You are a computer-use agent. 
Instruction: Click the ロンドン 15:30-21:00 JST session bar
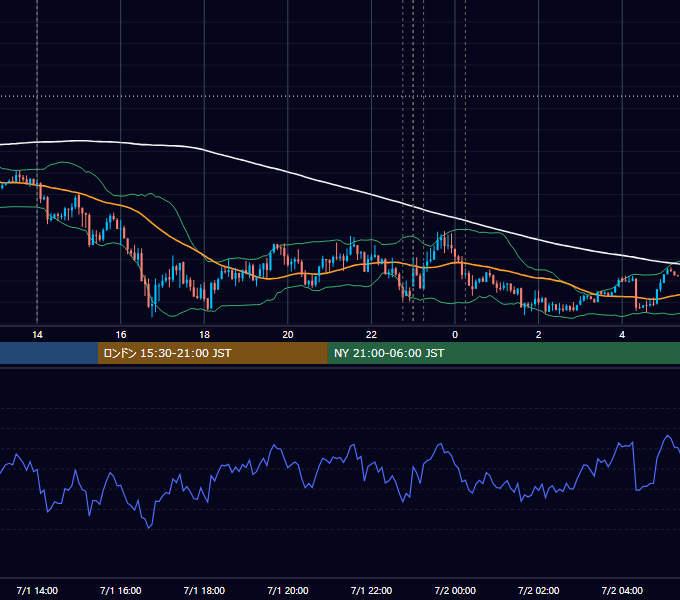[x=212, y=353]
